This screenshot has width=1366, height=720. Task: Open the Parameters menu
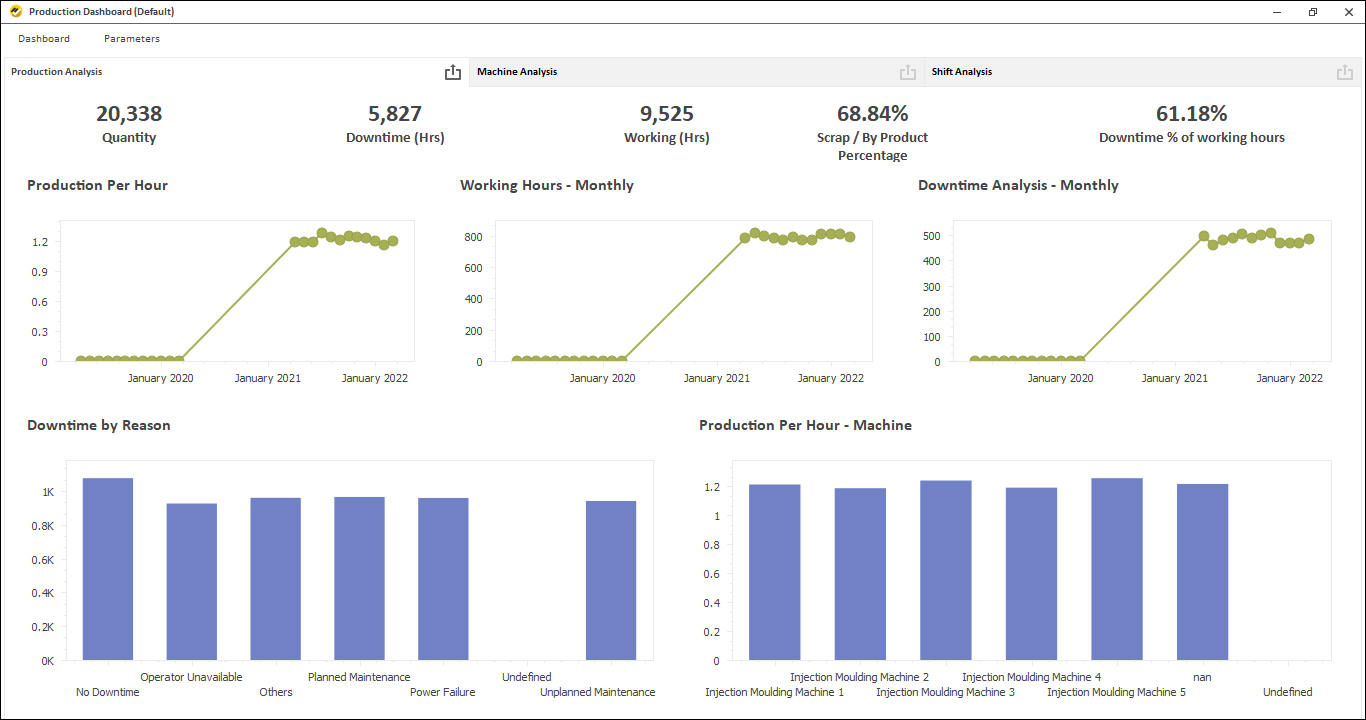point(132,39)
